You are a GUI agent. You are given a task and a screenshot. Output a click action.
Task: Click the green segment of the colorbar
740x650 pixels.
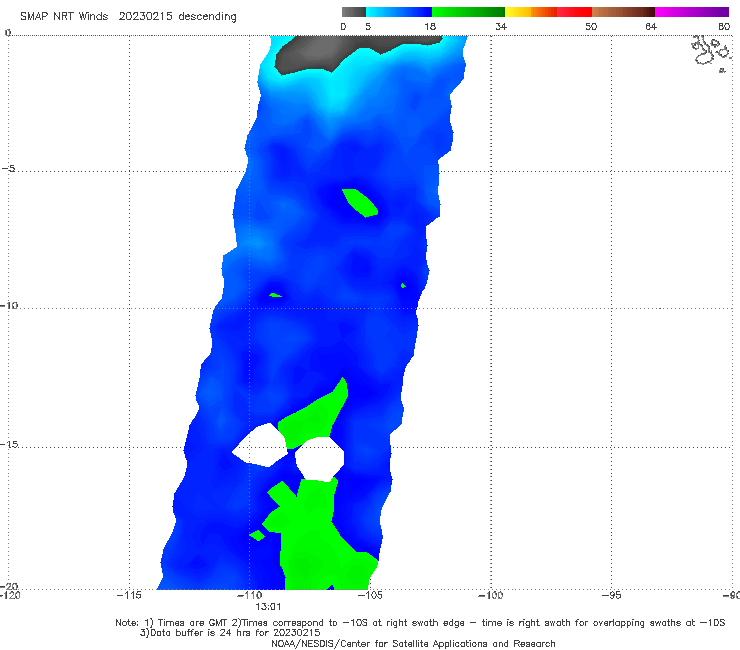(468, 12)
